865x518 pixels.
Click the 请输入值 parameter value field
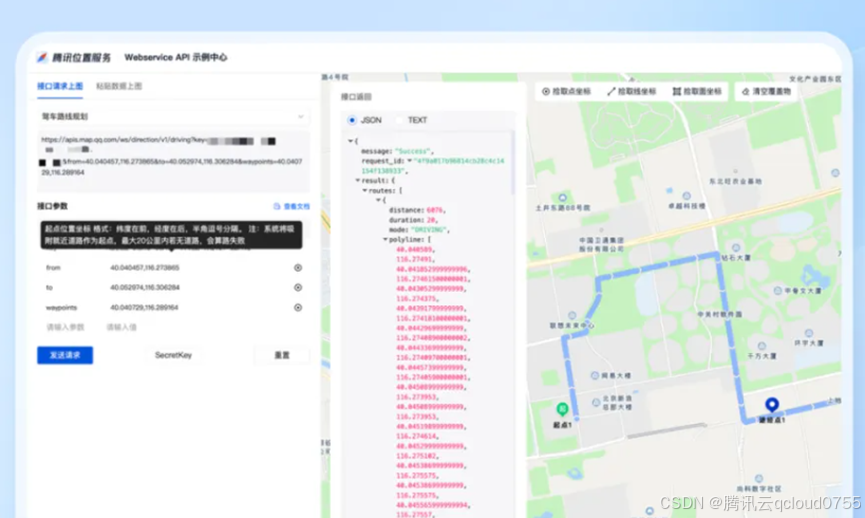click(121, 327)
